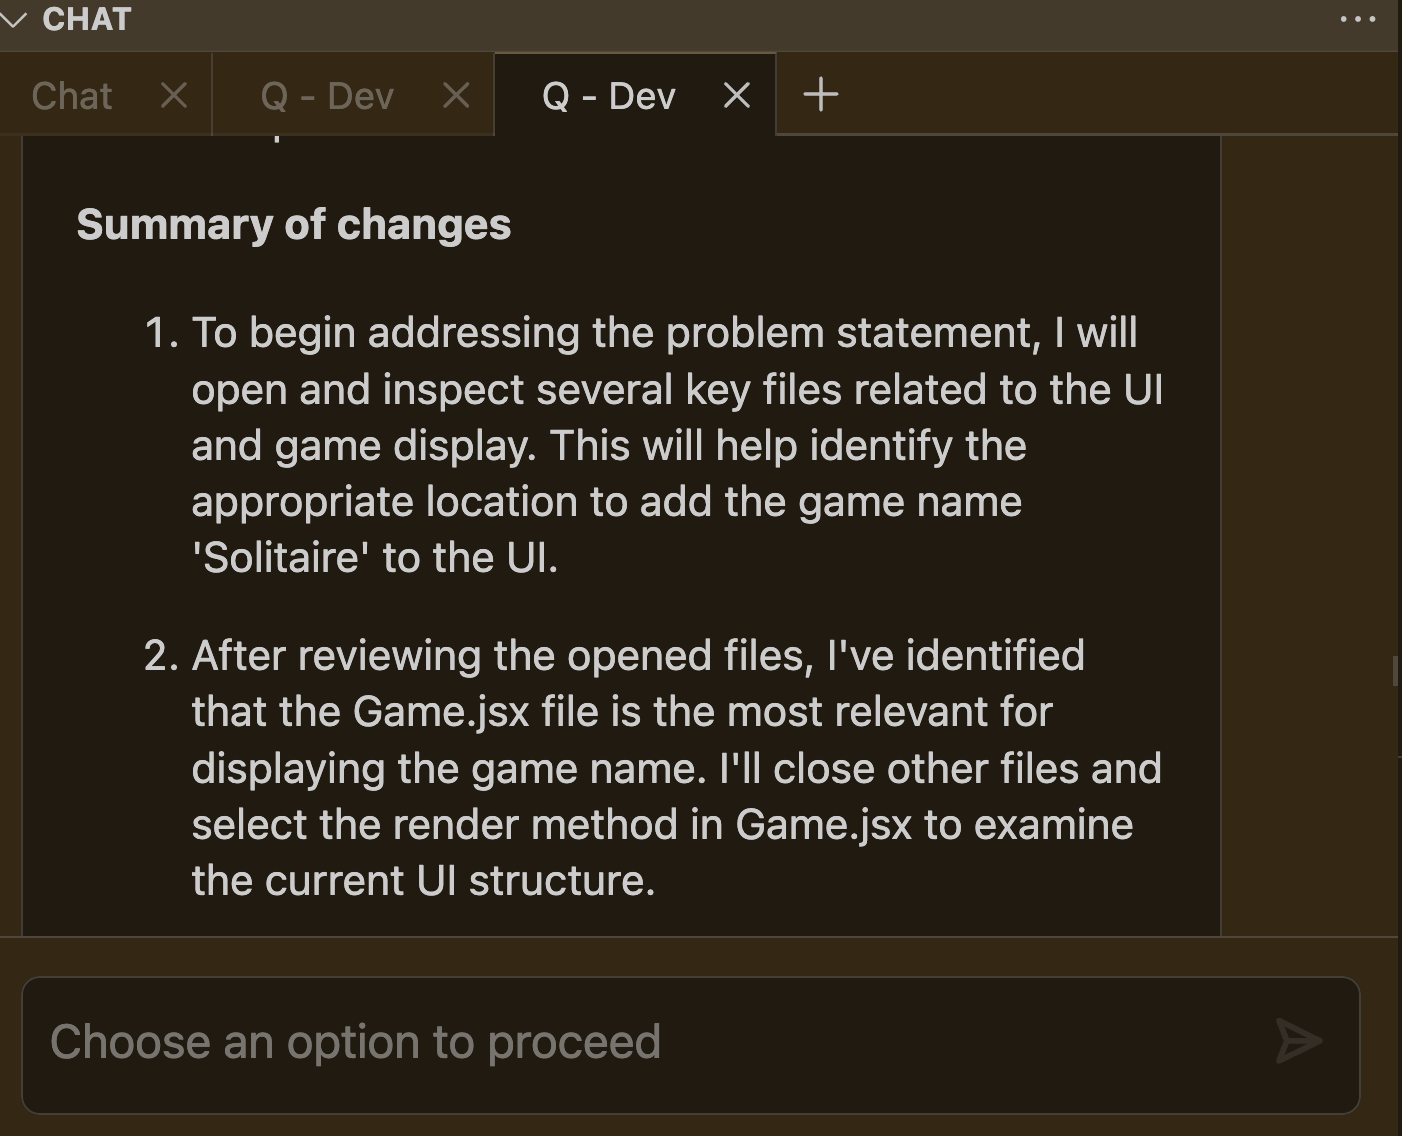
Task: Select the active Q - Dev tab label
Action: (x=608, y=95)
